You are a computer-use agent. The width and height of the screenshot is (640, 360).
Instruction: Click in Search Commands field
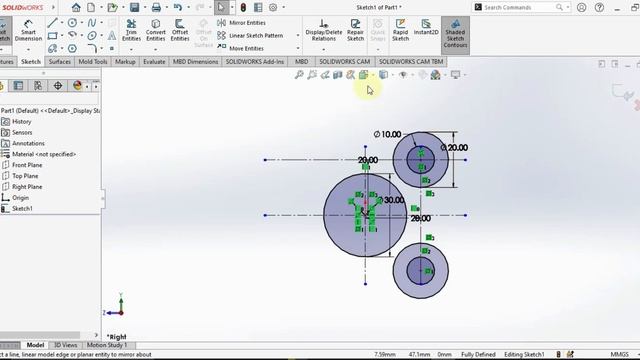point(518,7)
